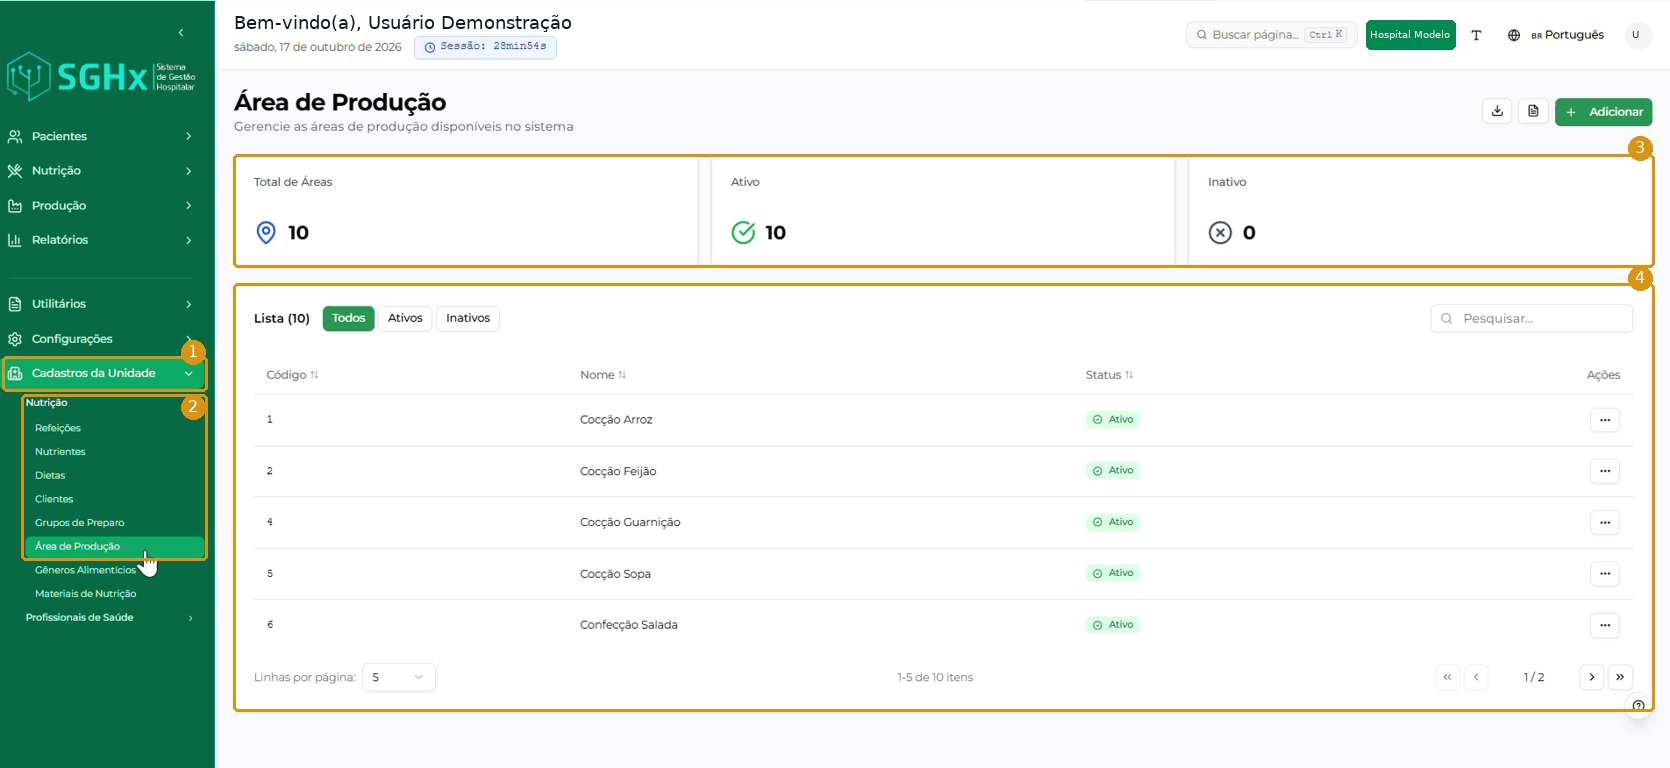Open the Dietas page
Viewport: 1670px width, 768px height.
pyautogui.click(x=50, y=476)
